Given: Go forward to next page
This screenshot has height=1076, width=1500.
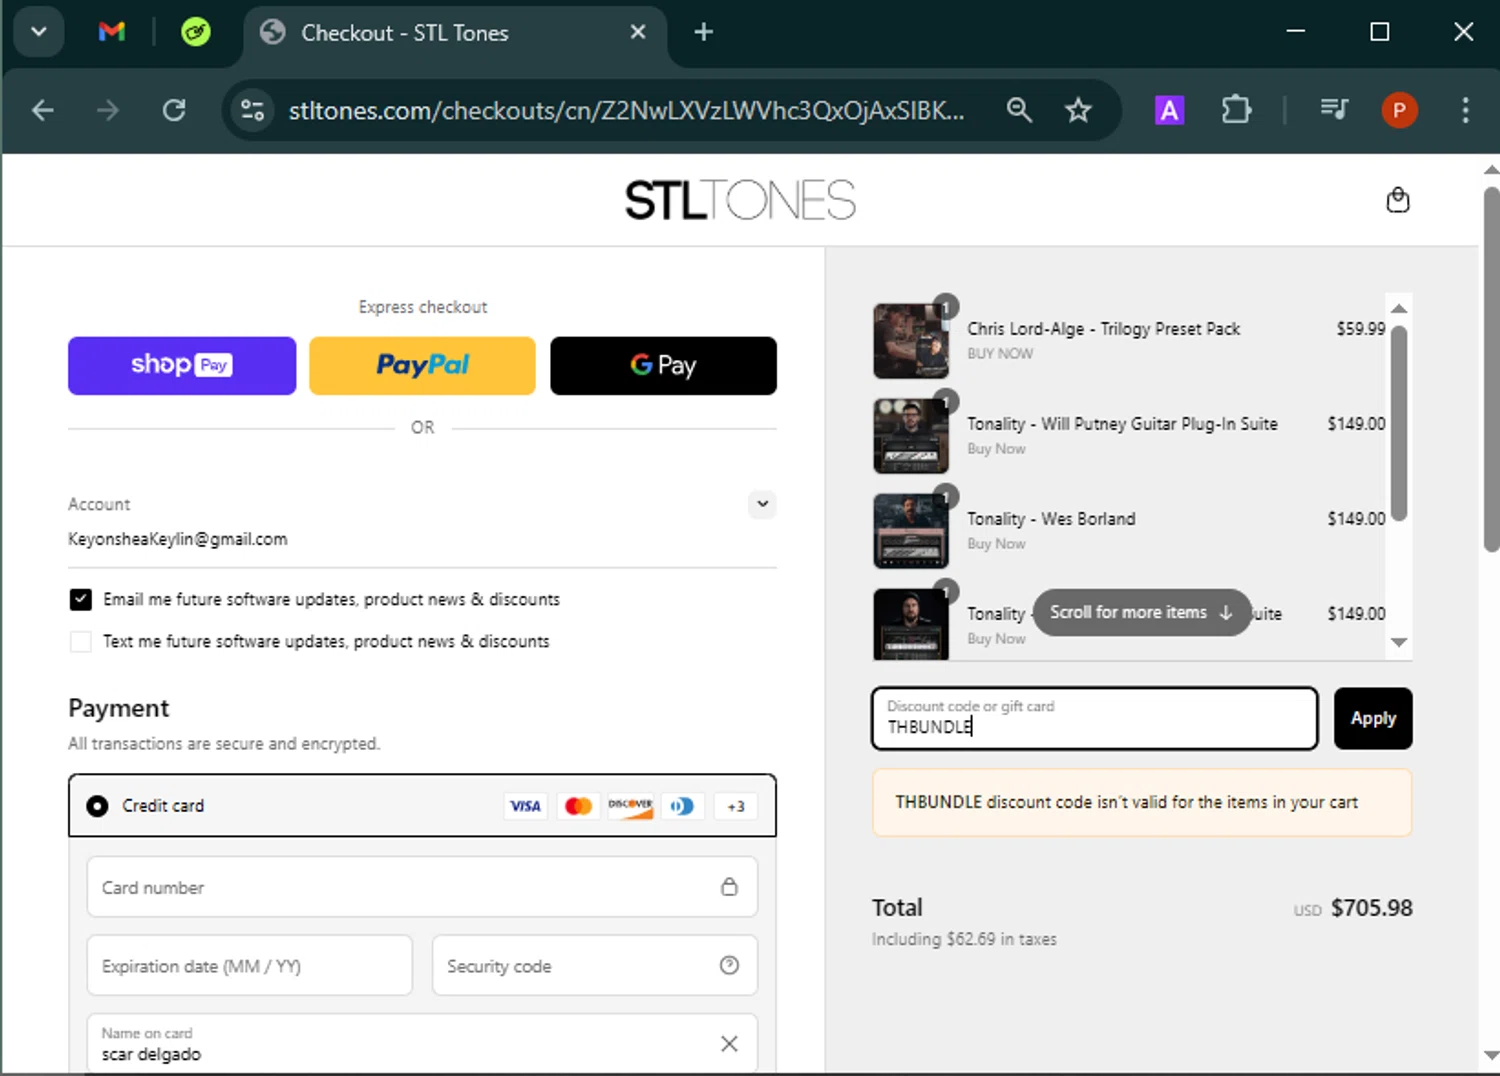Looking at the screenshot, I should tap(108, 110).
